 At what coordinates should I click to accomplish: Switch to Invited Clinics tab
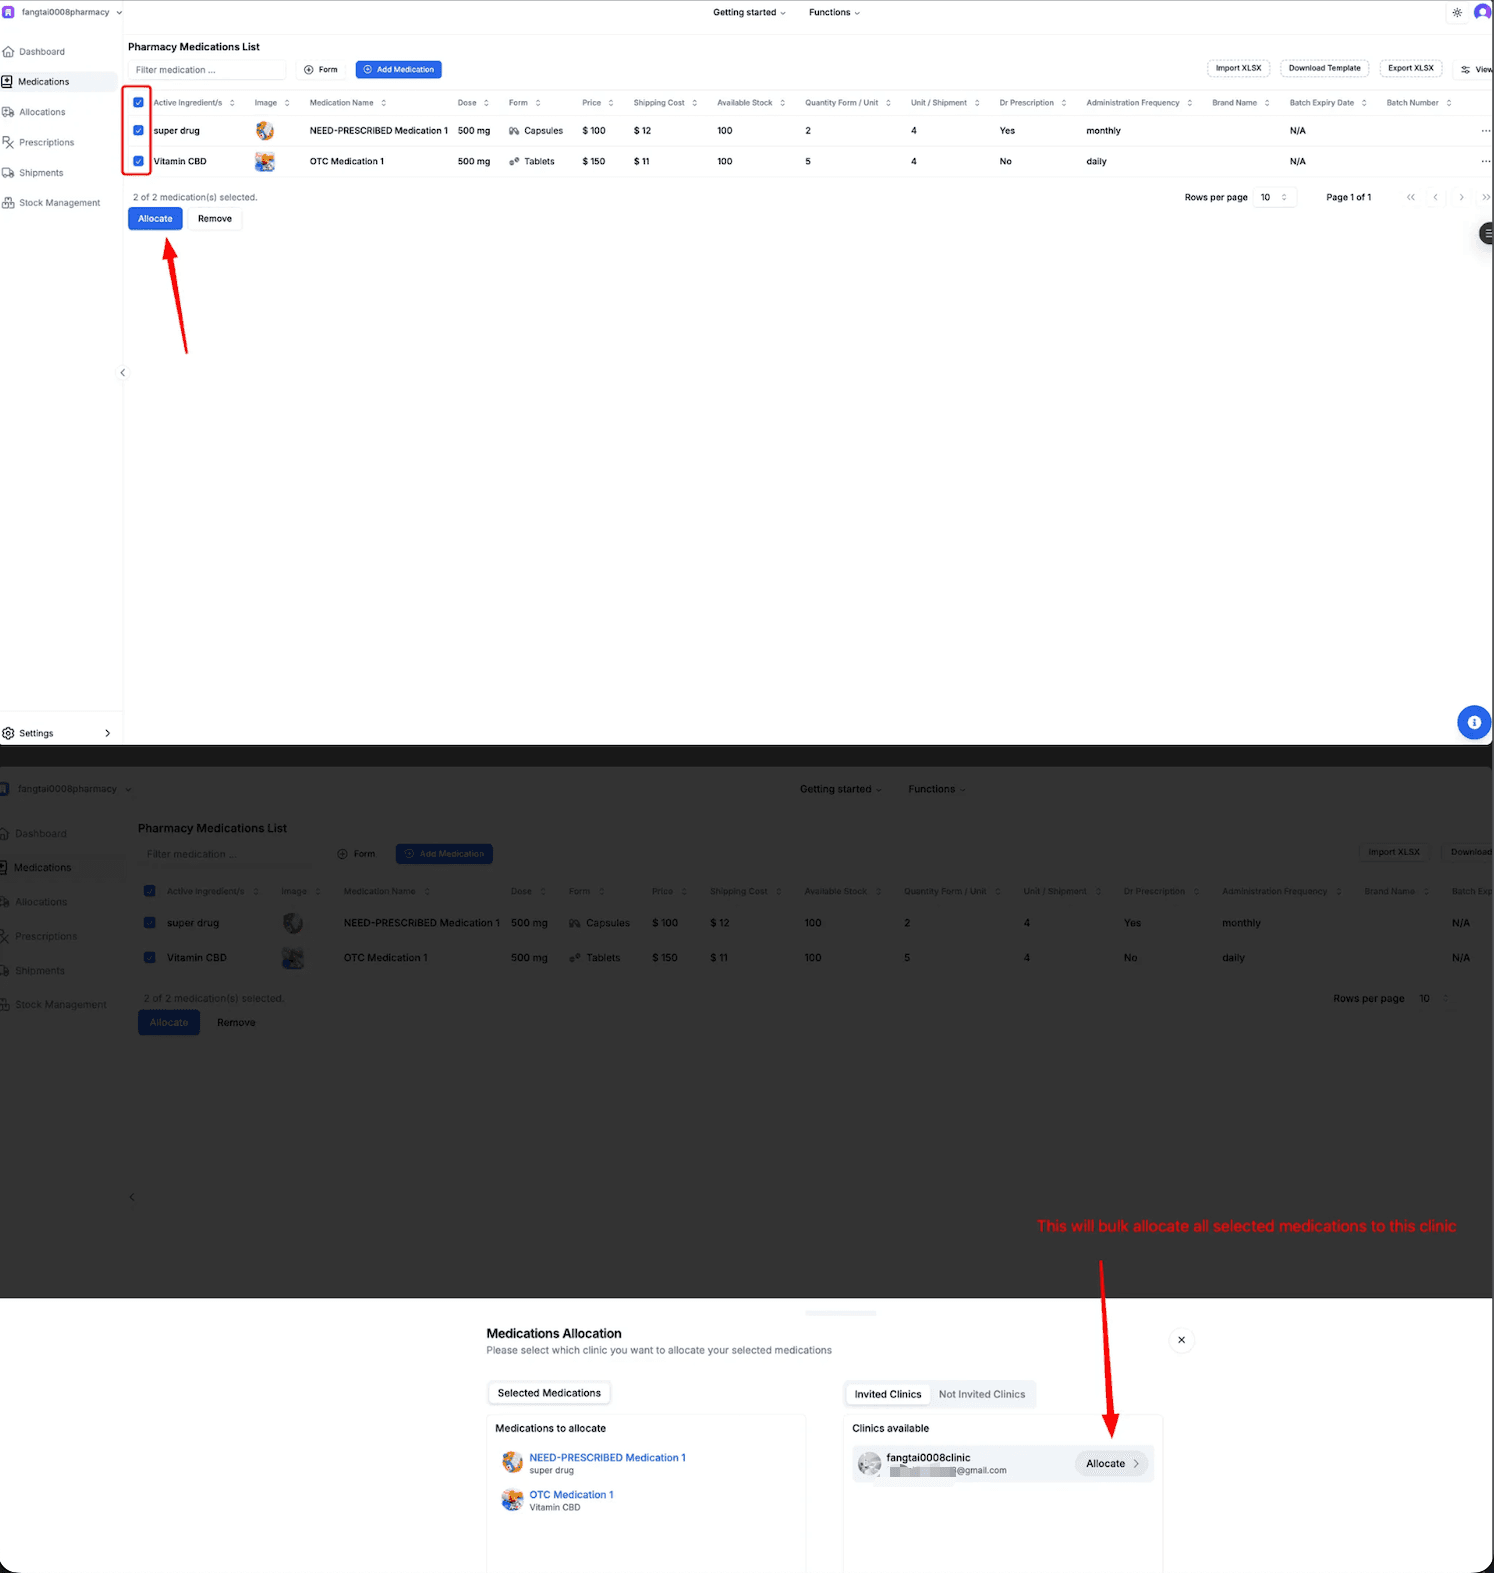(x=888, y=1394)
